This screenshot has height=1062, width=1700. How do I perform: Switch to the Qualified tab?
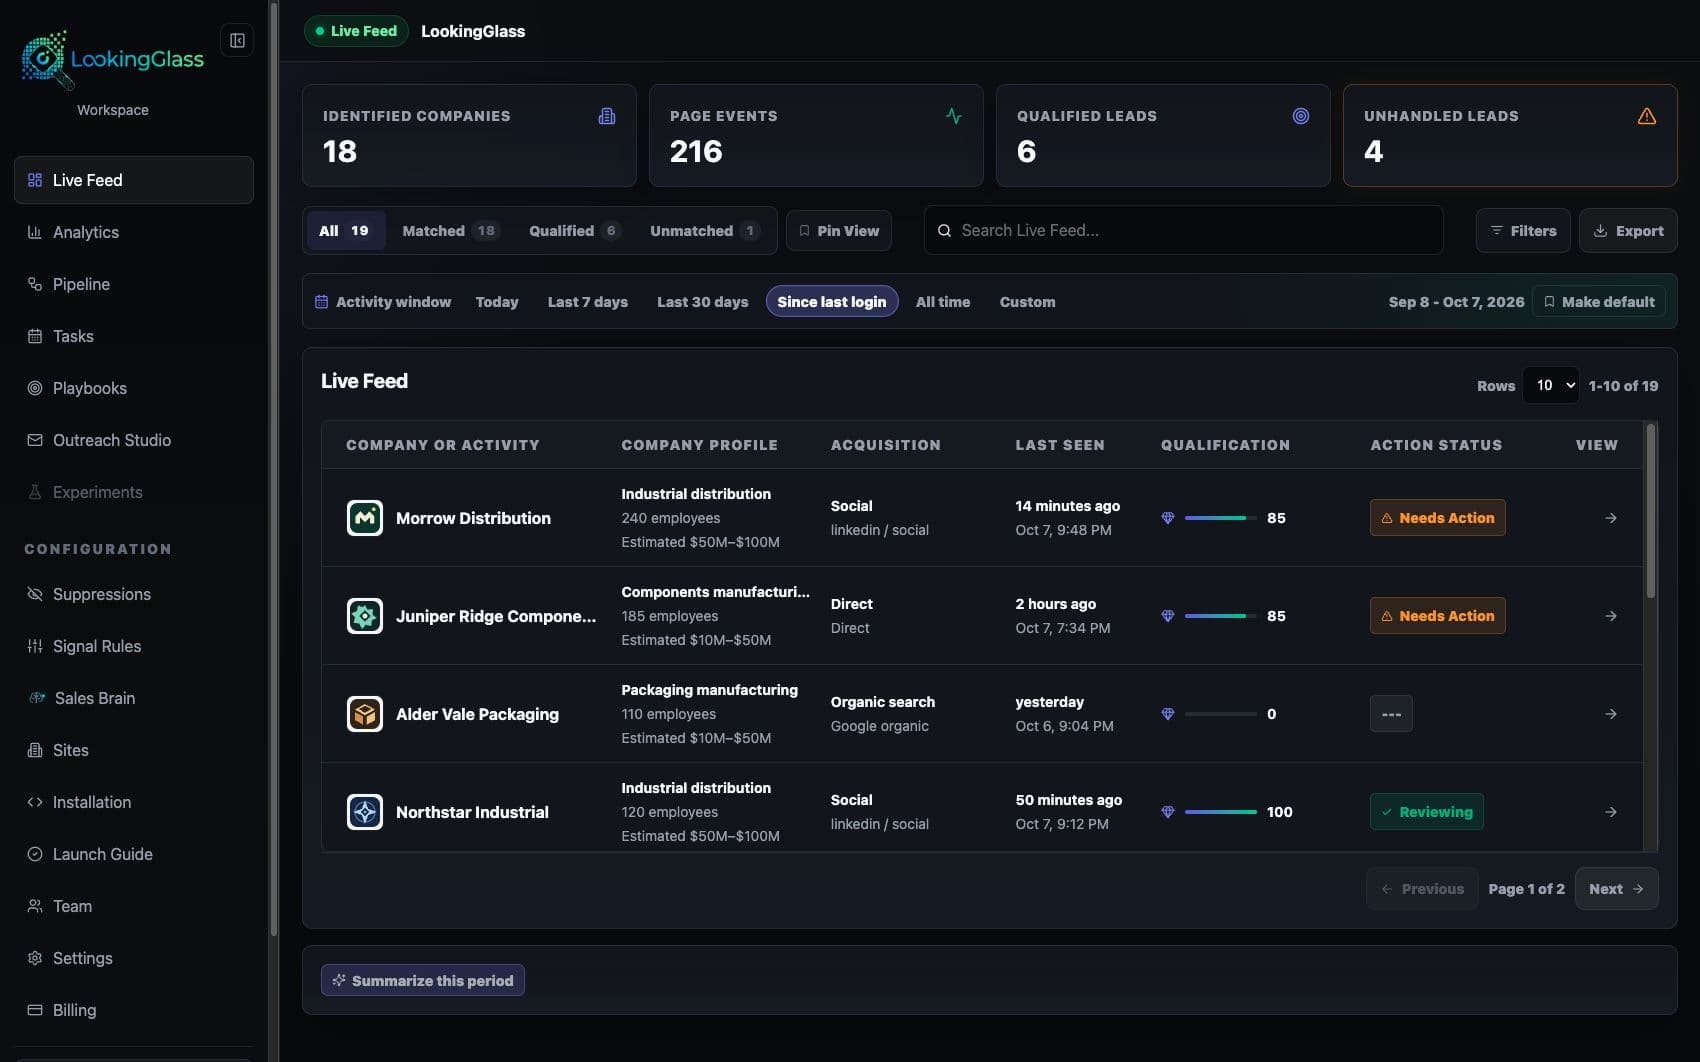(575, 231)
